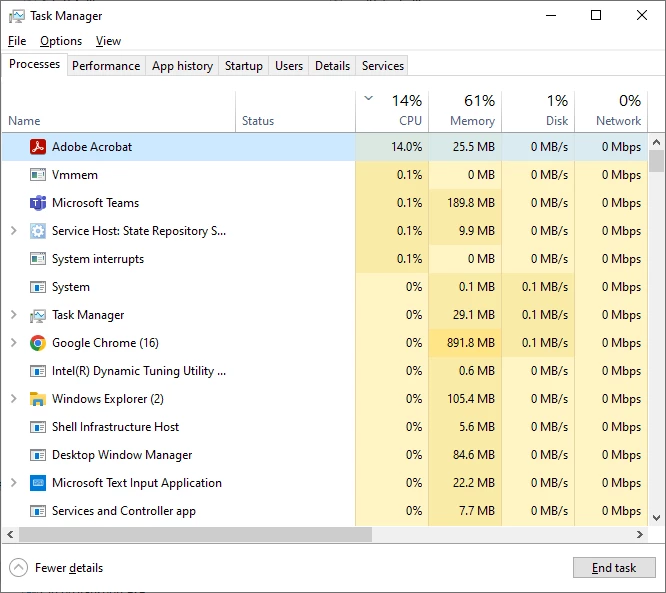
Task: Select the Microsoft Teams process name
Action: pos(95,203)
